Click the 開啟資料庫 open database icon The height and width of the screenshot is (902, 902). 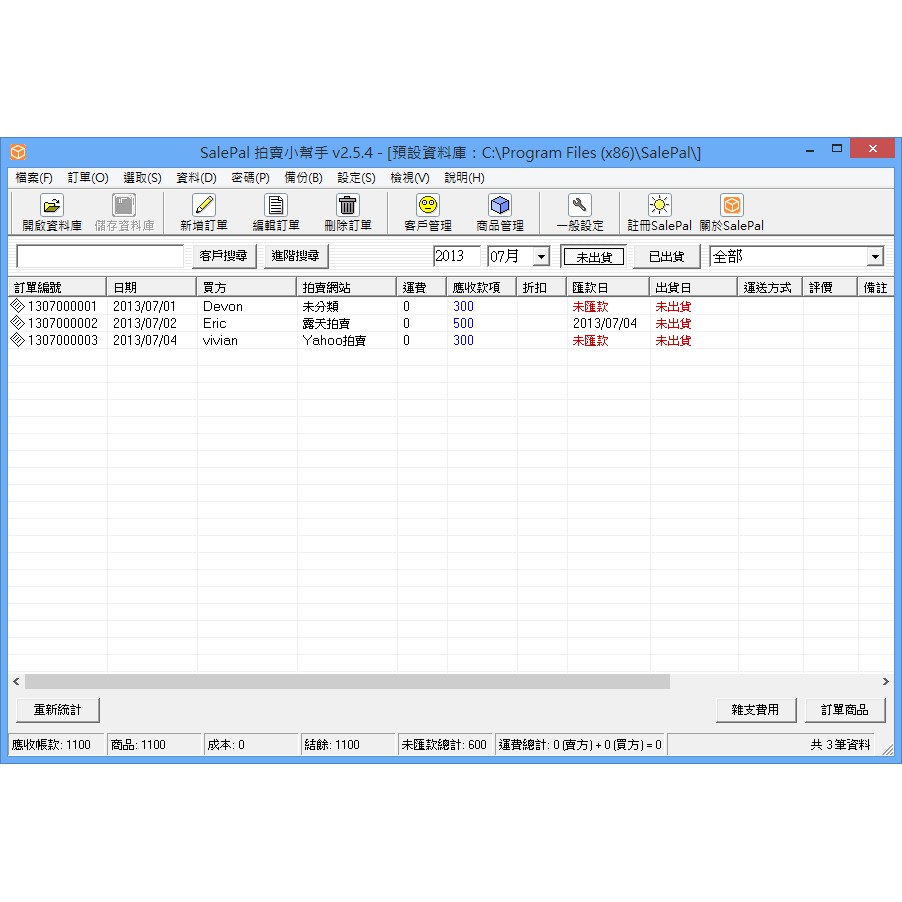pos(52,206)
